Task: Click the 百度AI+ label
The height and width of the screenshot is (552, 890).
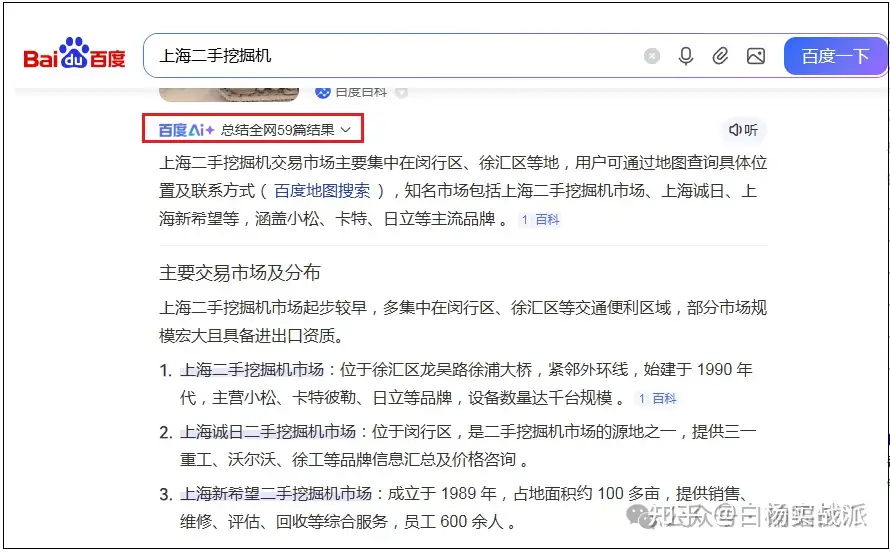Action: coord(186,130)
